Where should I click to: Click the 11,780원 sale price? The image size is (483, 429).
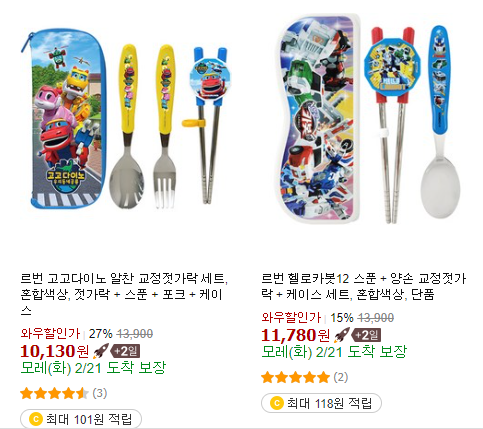[296, 335]
